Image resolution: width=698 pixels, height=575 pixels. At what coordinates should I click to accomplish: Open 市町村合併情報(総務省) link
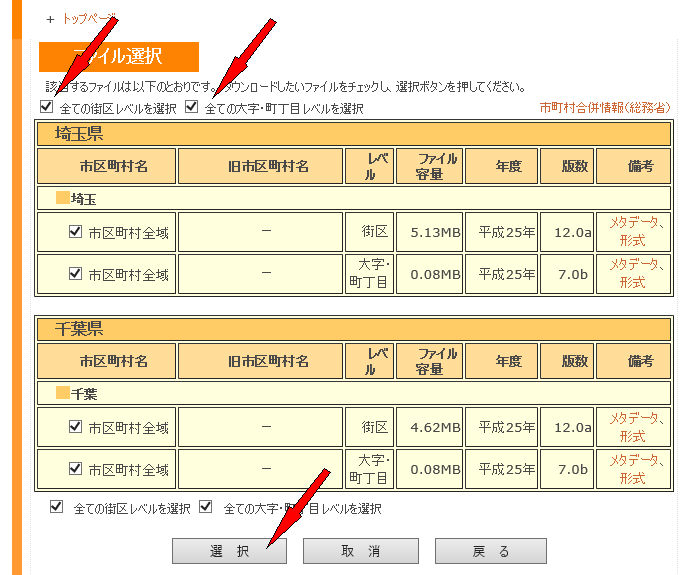click(604, 107)
